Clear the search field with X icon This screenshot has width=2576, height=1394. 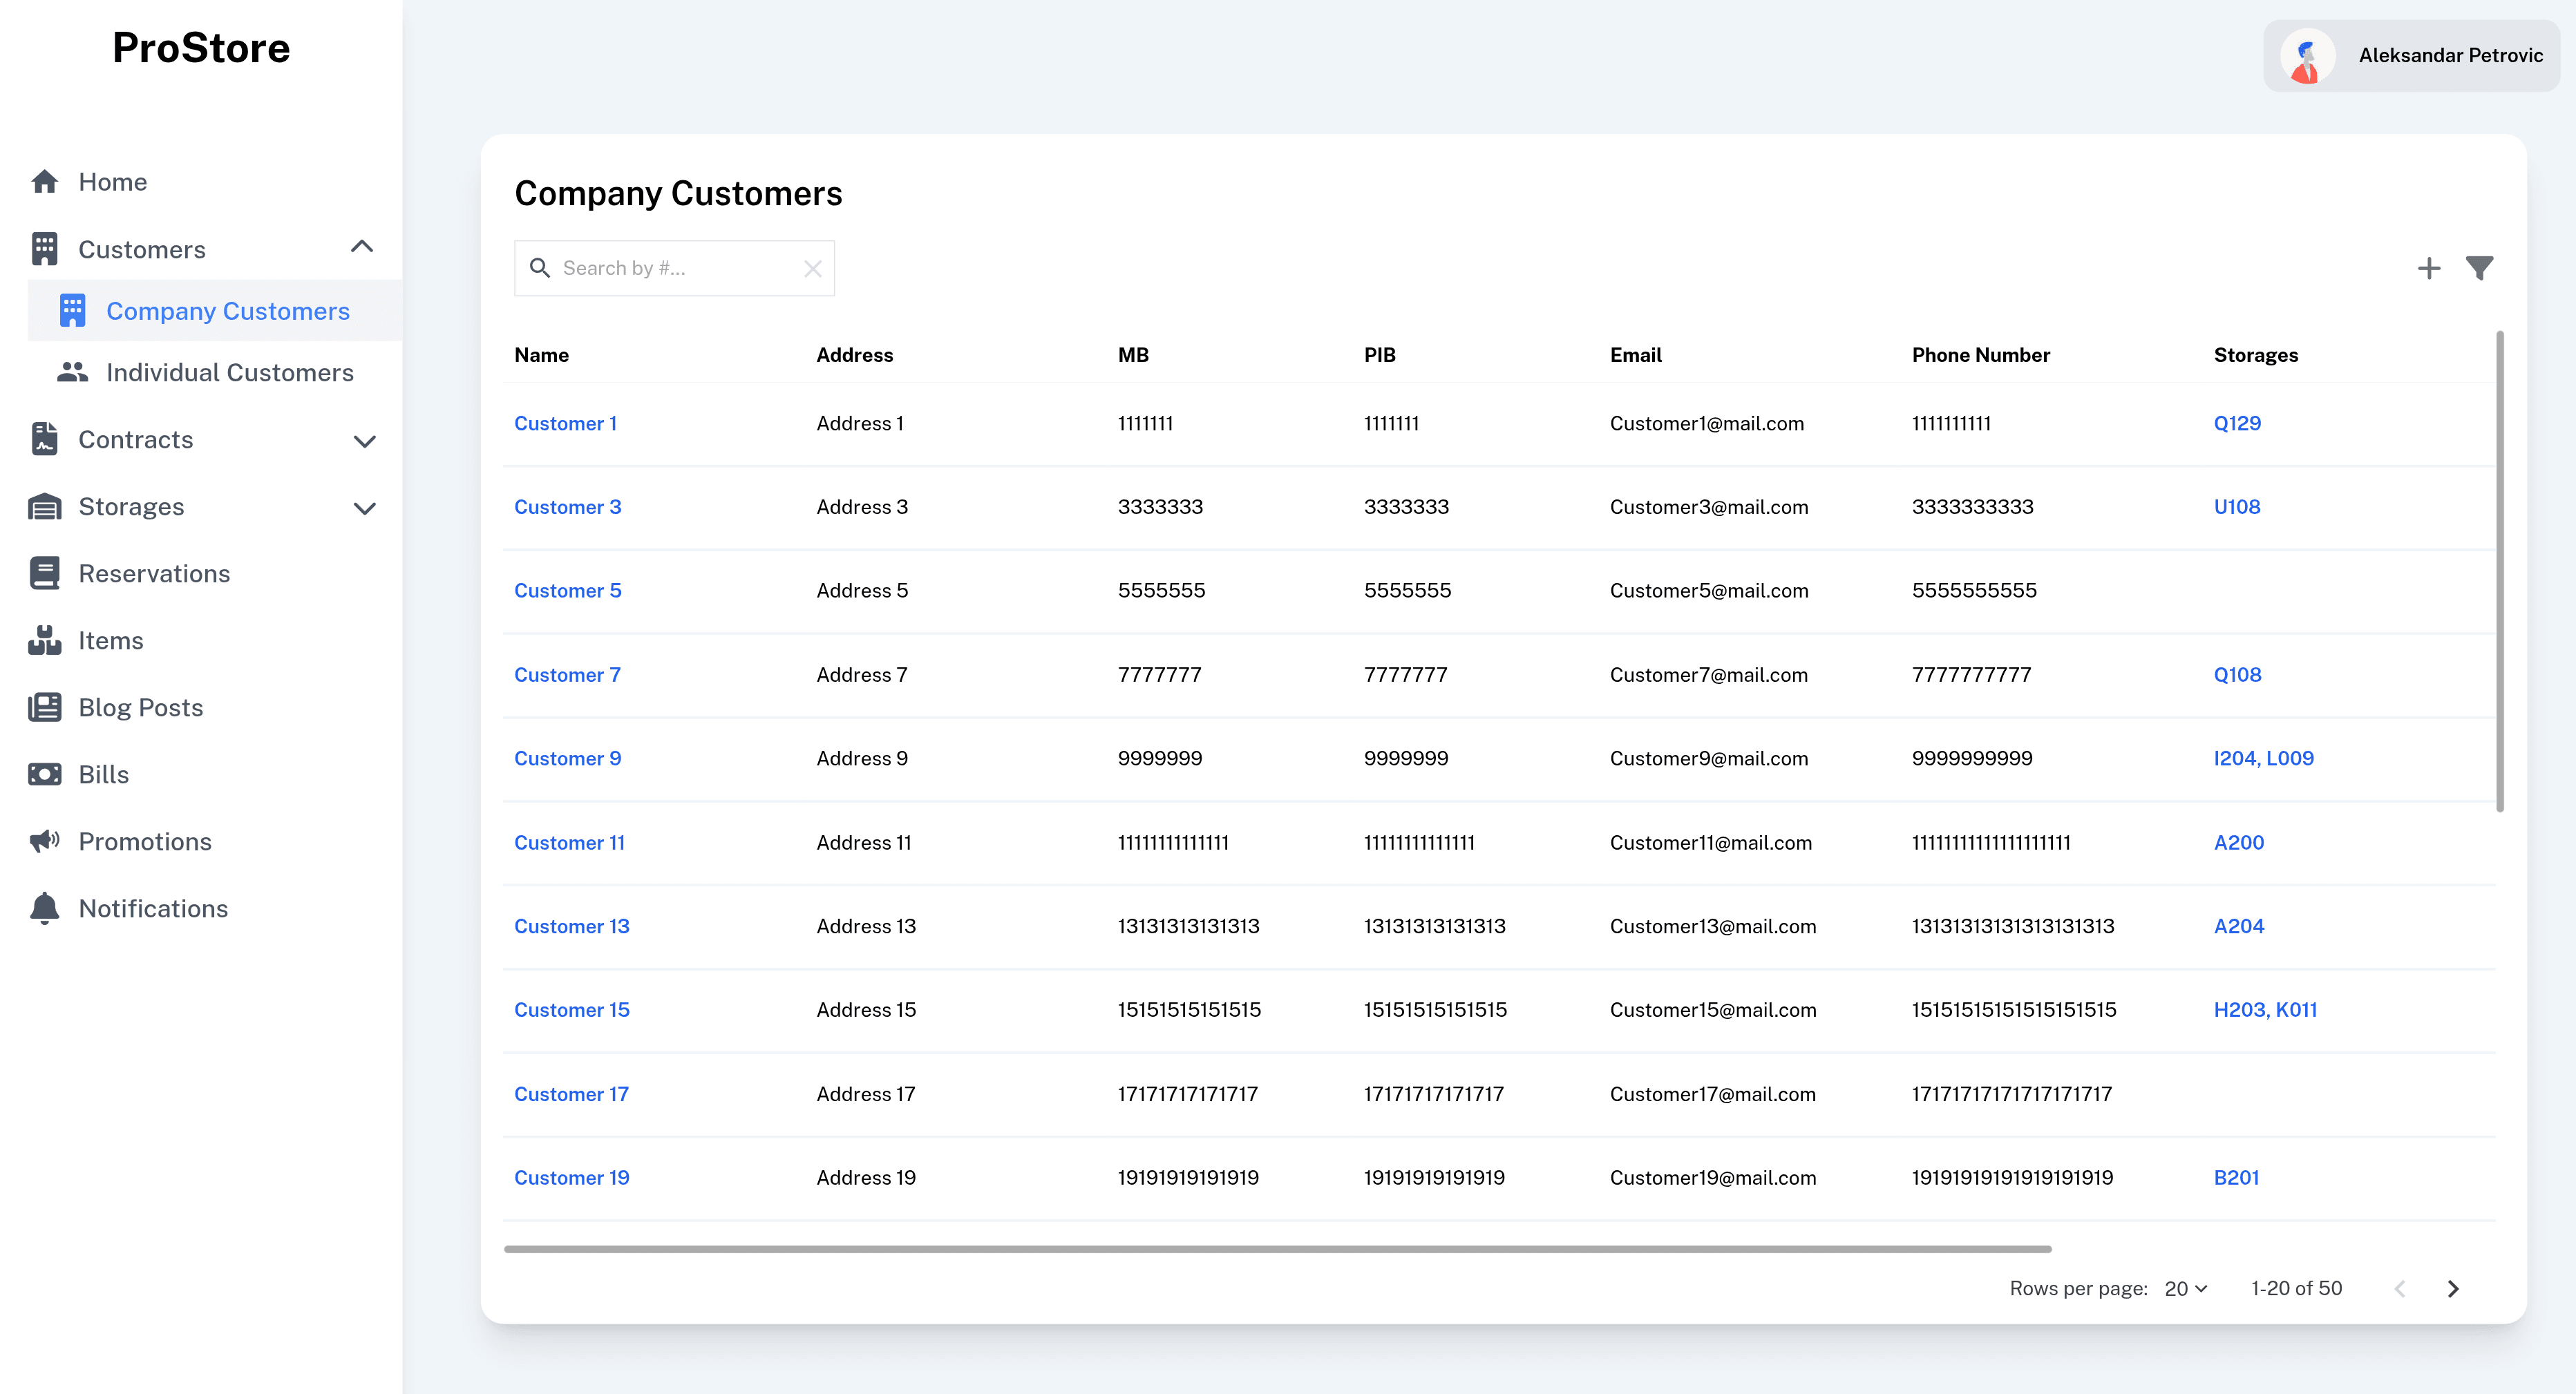click(x=812, y=268)
